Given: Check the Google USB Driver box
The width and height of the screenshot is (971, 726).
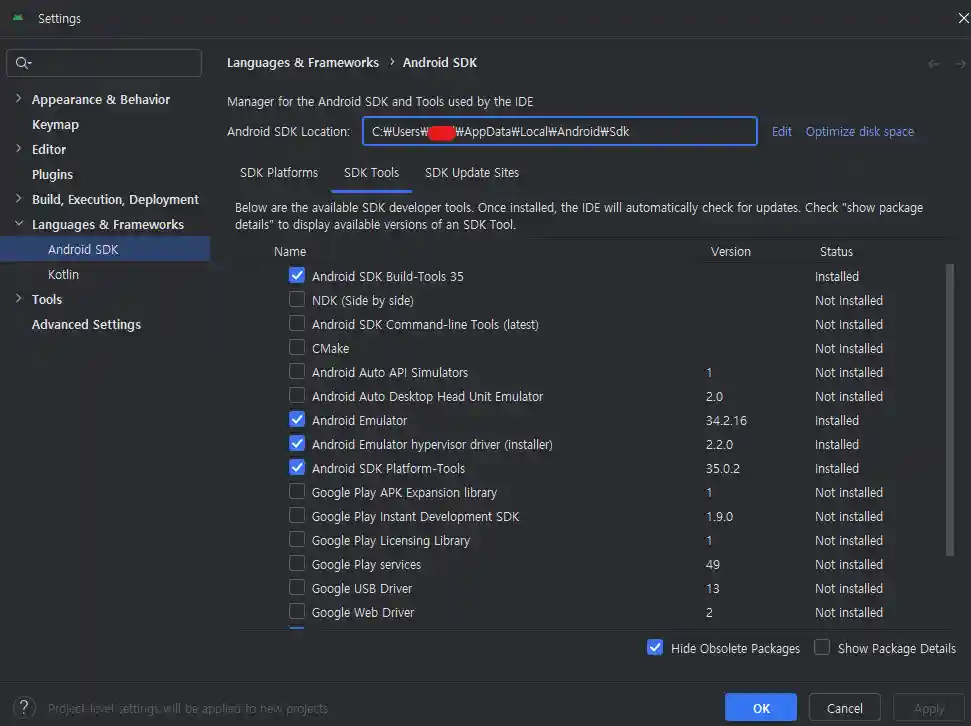Looking at the screenshot, I should click(297, 588).
